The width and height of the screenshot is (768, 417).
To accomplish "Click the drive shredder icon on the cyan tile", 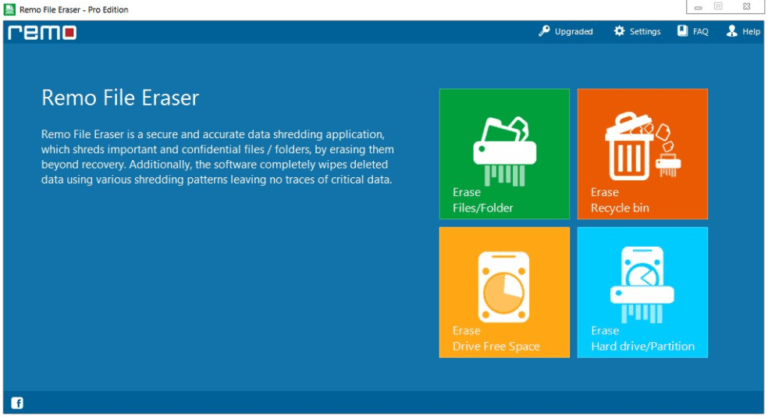I will (642, 284).
